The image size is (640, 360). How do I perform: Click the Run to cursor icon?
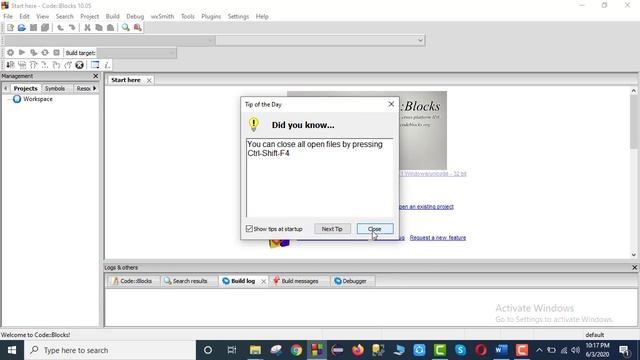[x=22, y=65]
